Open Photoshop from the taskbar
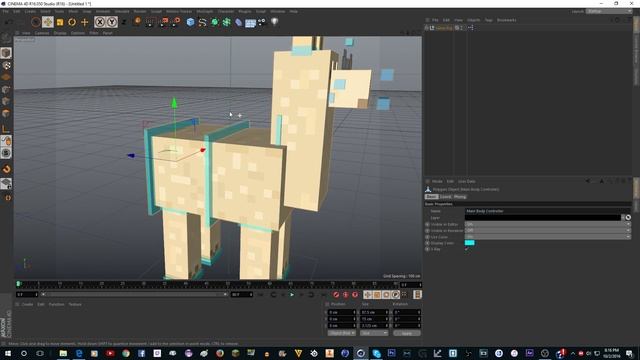Screen dimensions: 640x360 coord(391,353)
